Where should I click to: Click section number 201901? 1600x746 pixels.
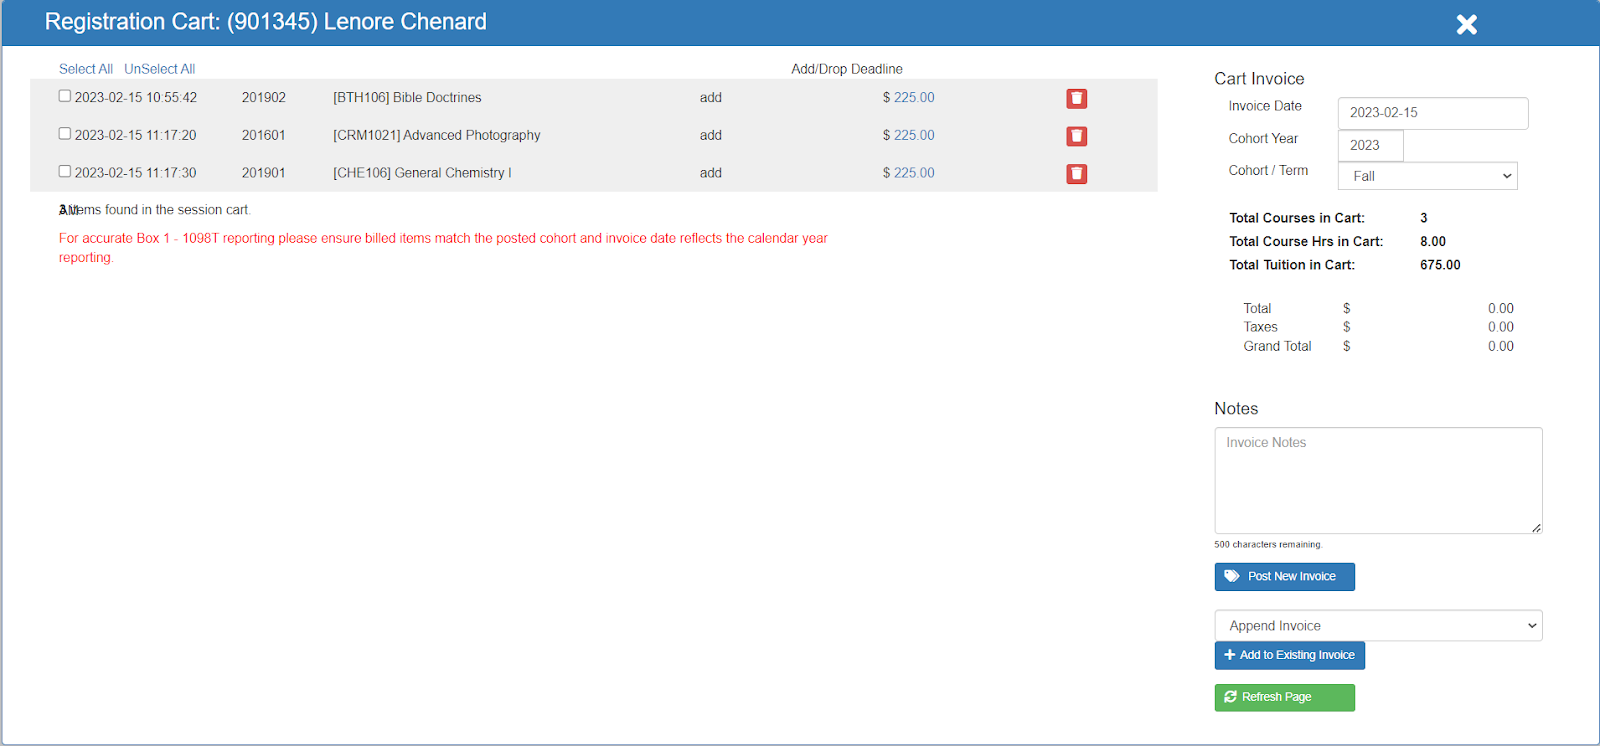tap(264, 173)
